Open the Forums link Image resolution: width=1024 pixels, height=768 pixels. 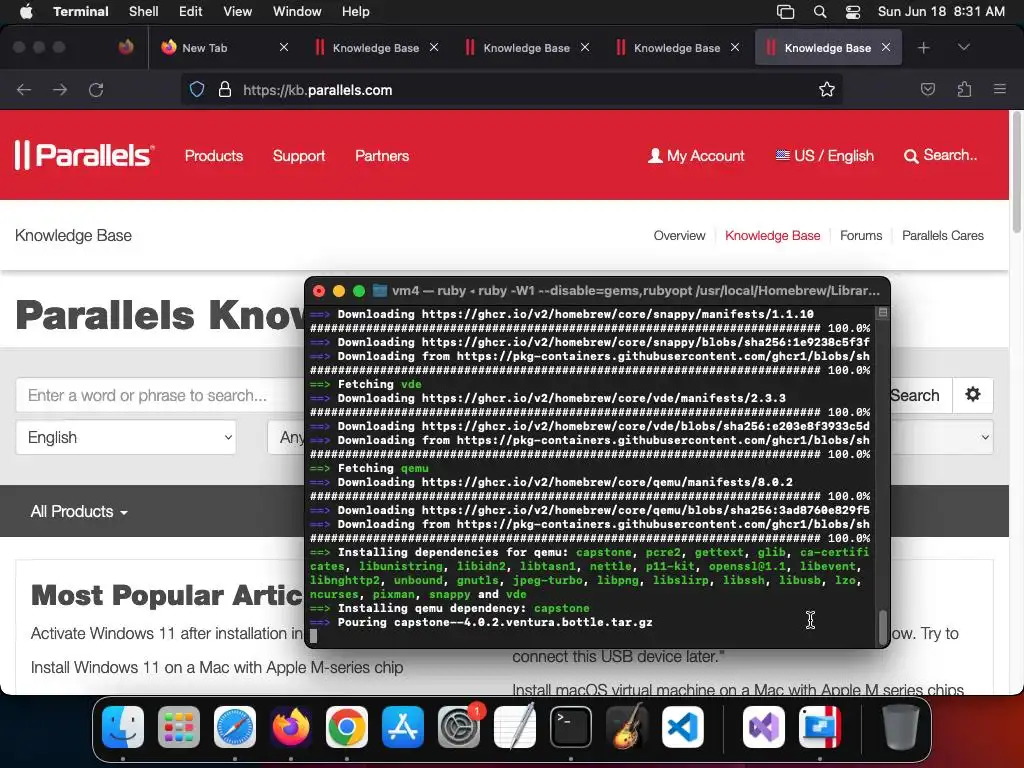pos(861,235)
